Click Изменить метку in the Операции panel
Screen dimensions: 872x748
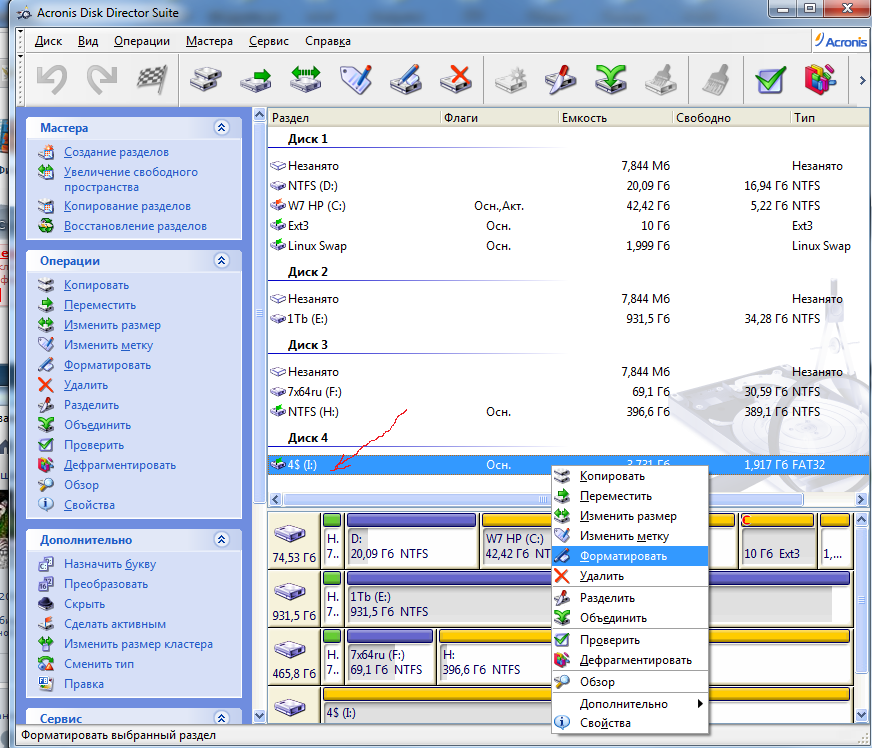tap(108, 345)
